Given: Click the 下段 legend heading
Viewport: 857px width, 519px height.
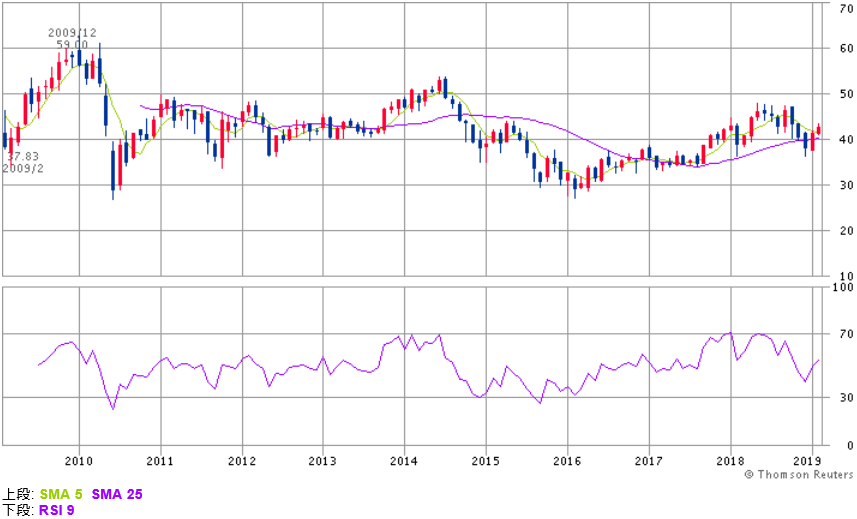Looking at the screenshot, I should 19,510.
